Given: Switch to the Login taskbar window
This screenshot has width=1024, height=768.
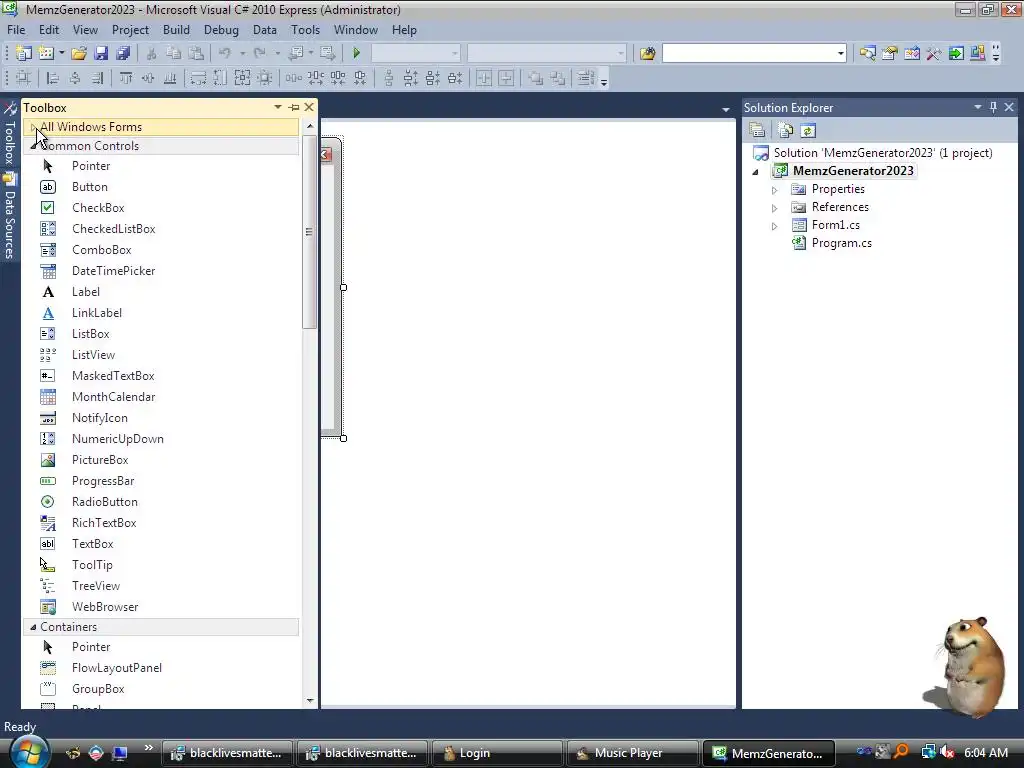Looking at the screenshot, I should (x=496, y=753).
